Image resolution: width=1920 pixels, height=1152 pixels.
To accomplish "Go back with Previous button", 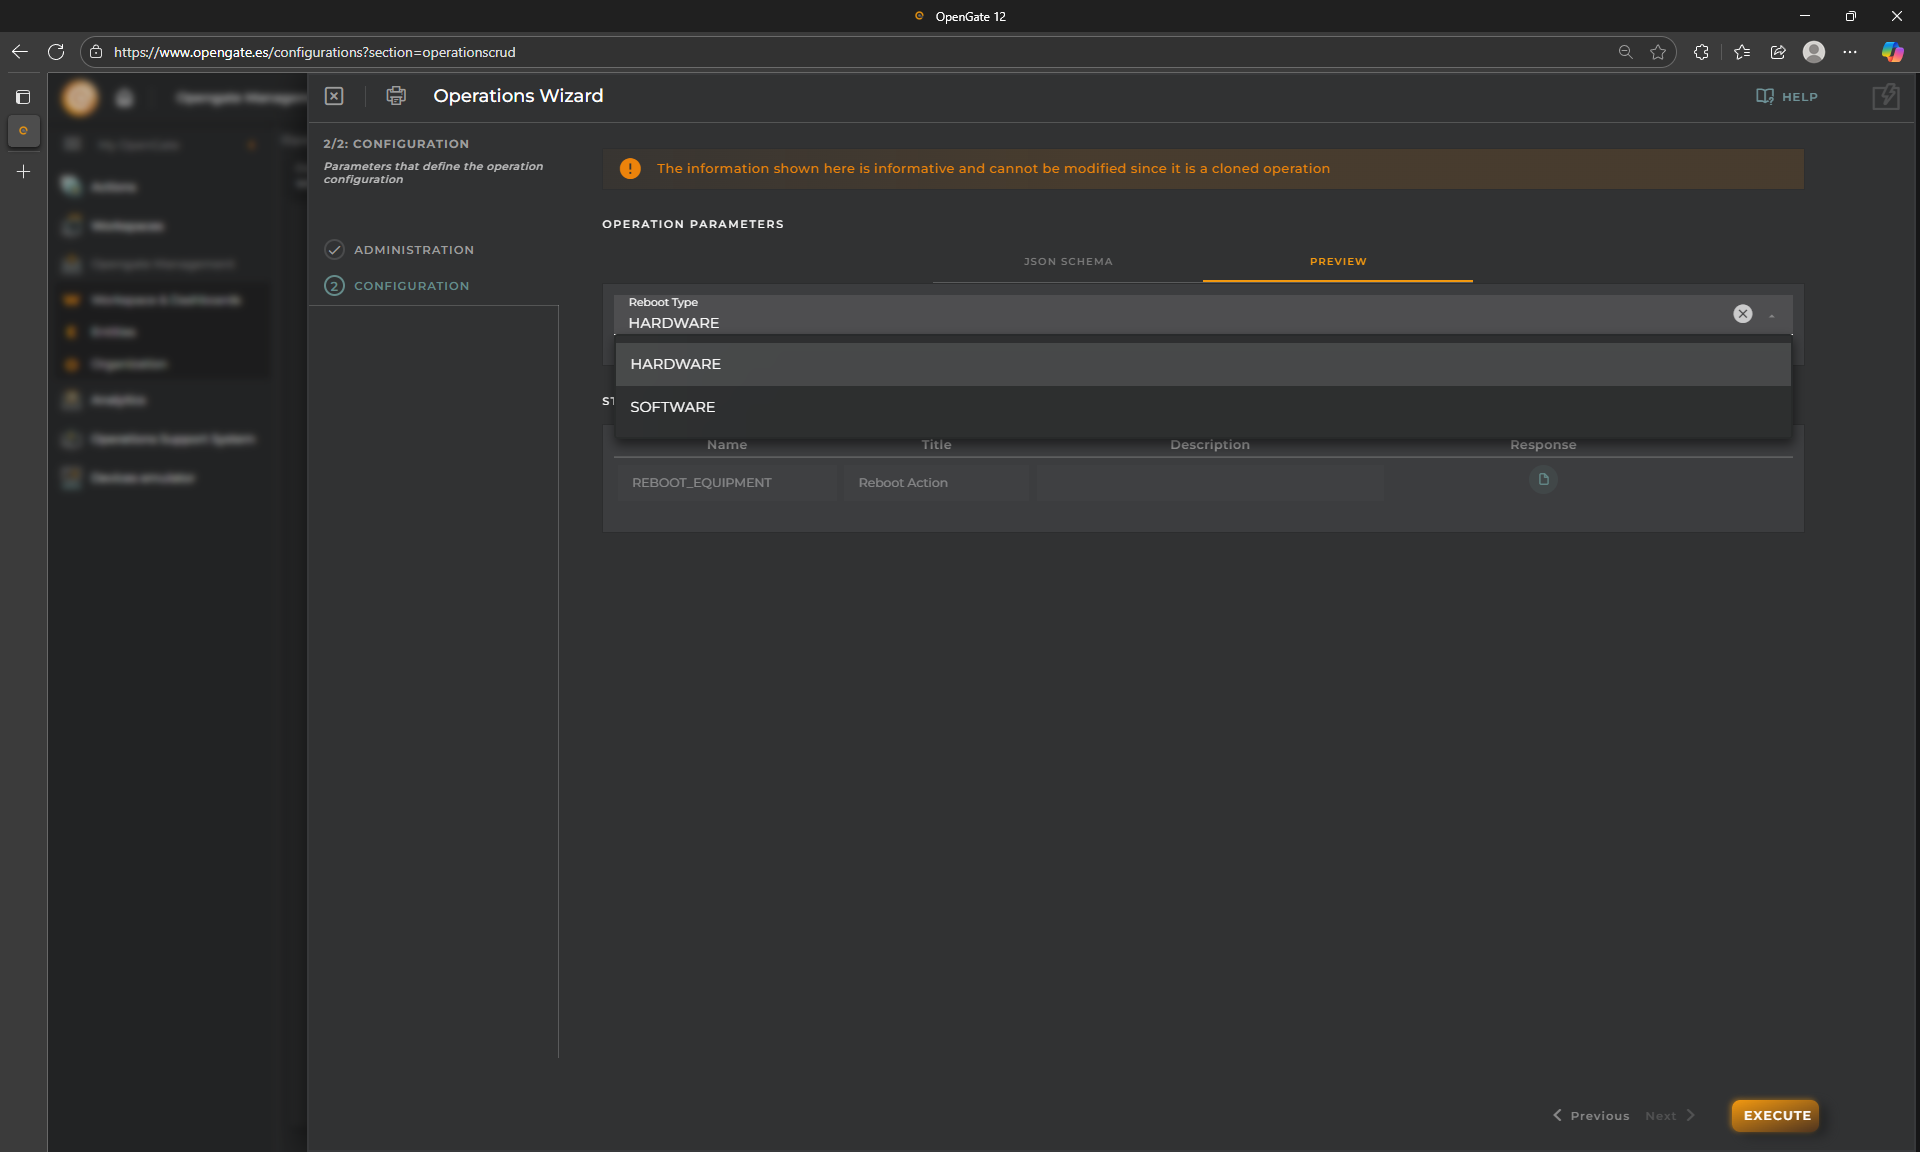I will coord(1591,1115).
